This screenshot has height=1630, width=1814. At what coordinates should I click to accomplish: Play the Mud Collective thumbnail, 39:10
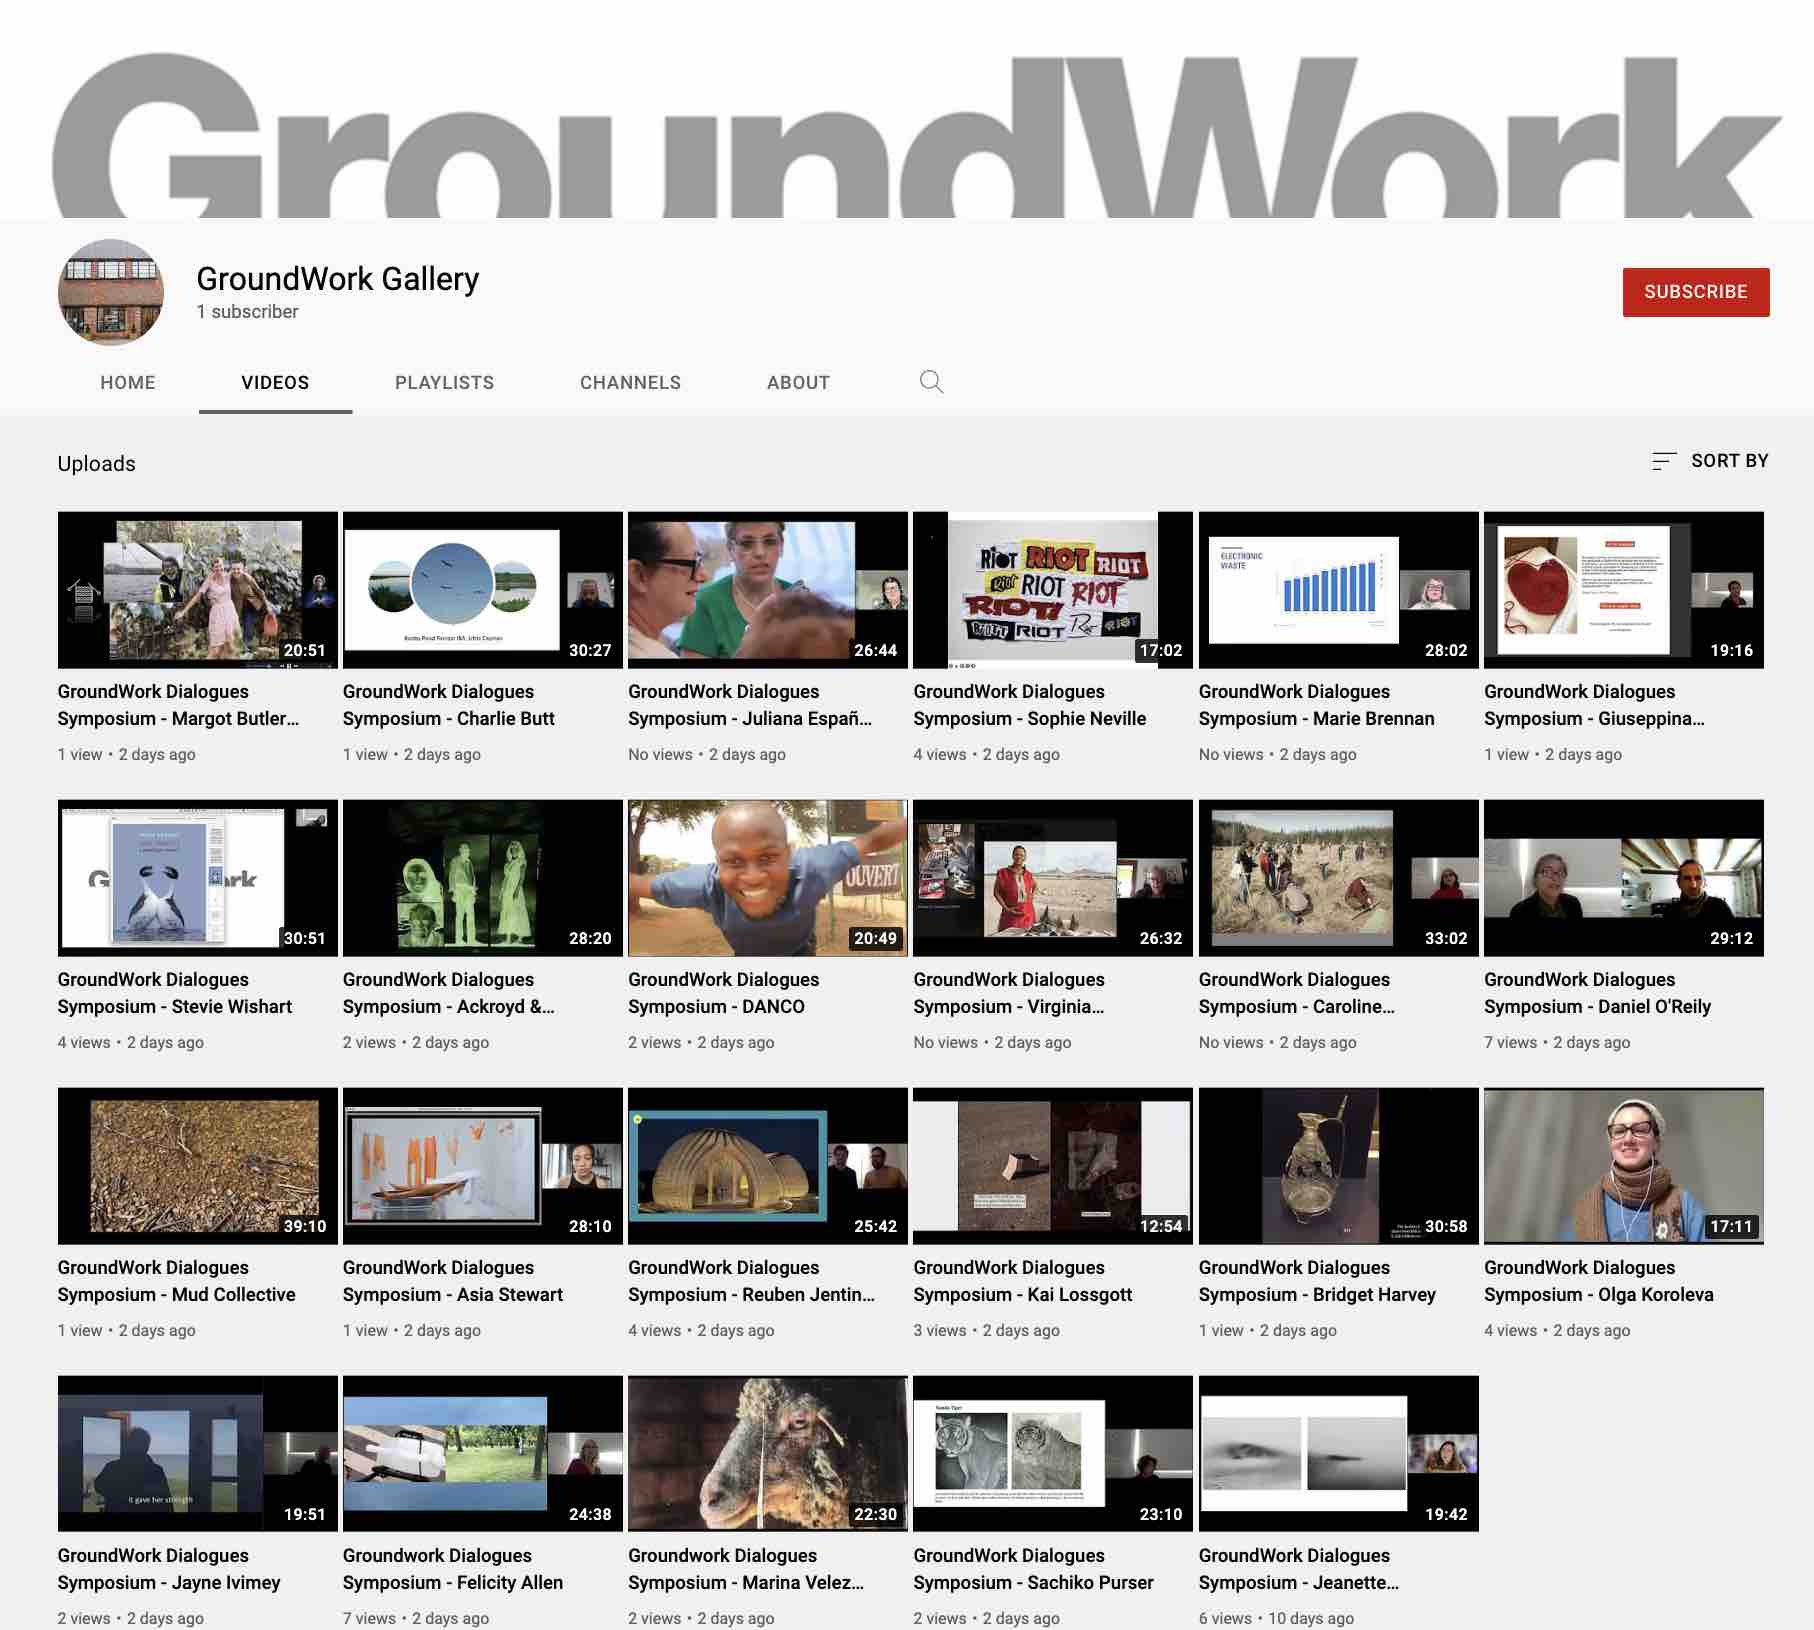198,1166
